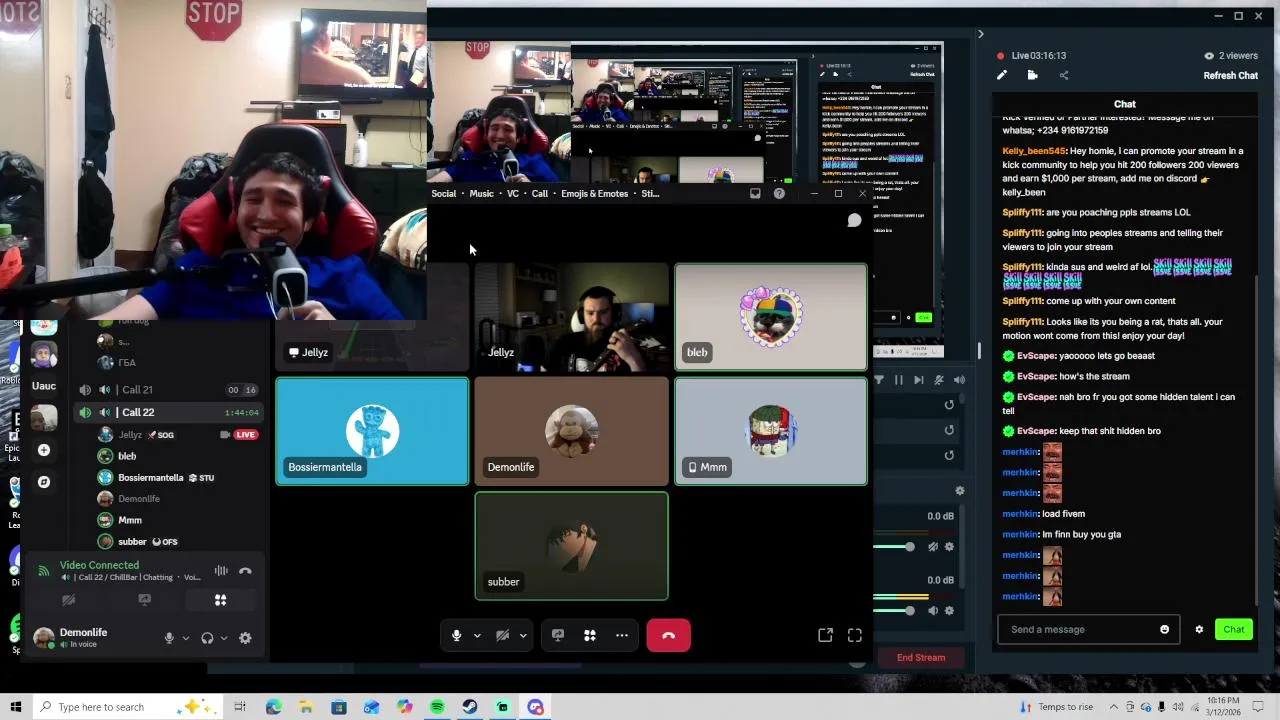Open activities button in voice panel
1280x720 pixels.
click(x=220, y=600)
